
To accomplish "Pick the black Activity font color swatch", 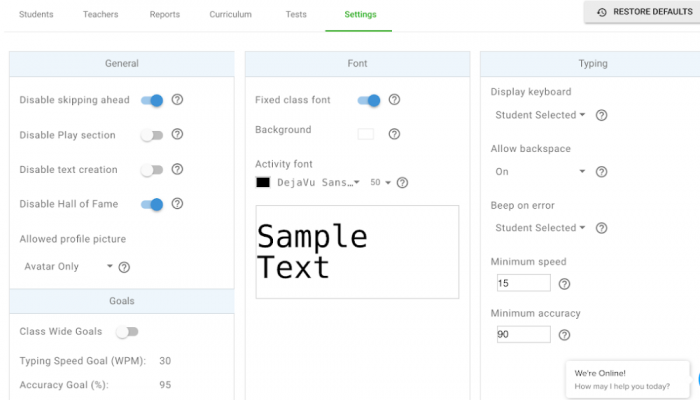I will pyautogui.click(x=263, y=182).
